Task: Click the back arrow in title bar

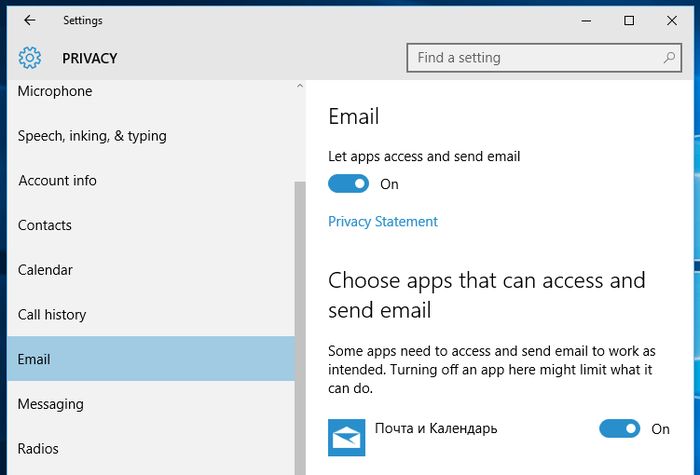Action: (x=29, y=20)
